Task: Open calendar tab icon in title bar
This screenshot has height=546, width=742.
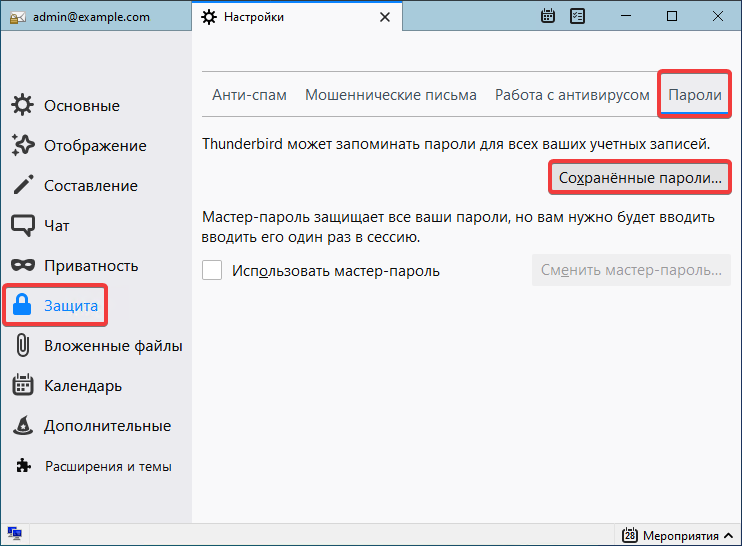Action: click(548, 16)
